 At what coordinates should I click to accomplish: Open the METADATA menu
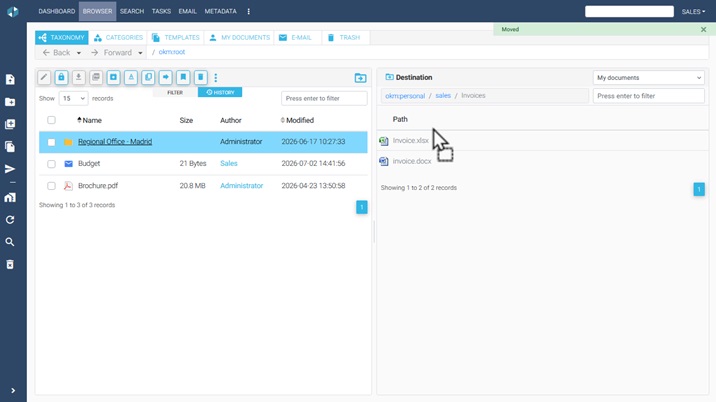(x=221, y=11)
